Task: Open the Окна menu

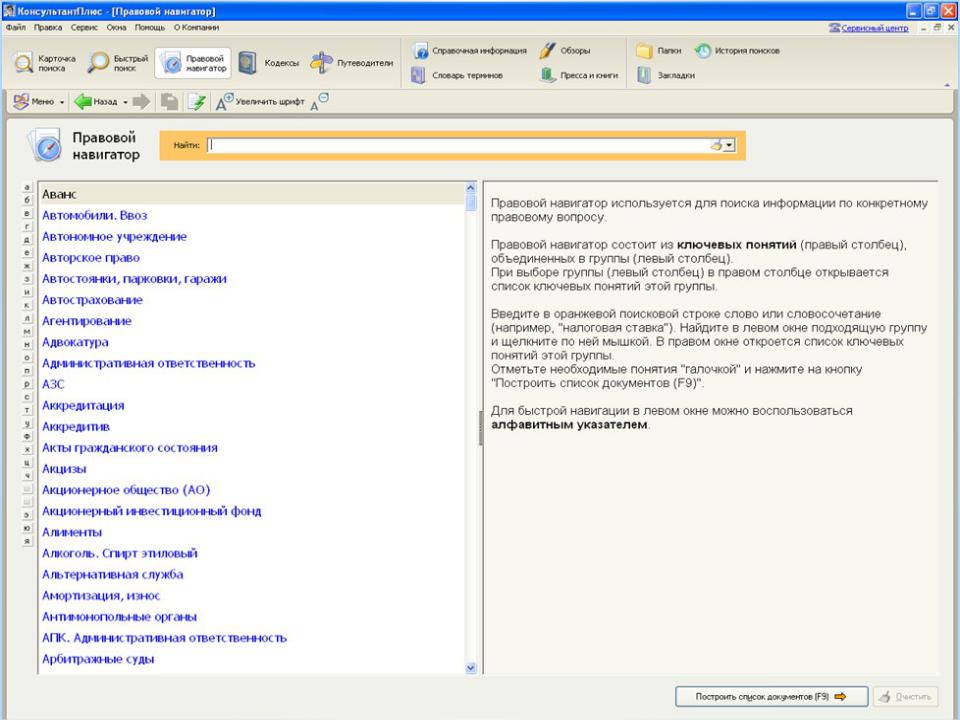Action: click(116, 28)
